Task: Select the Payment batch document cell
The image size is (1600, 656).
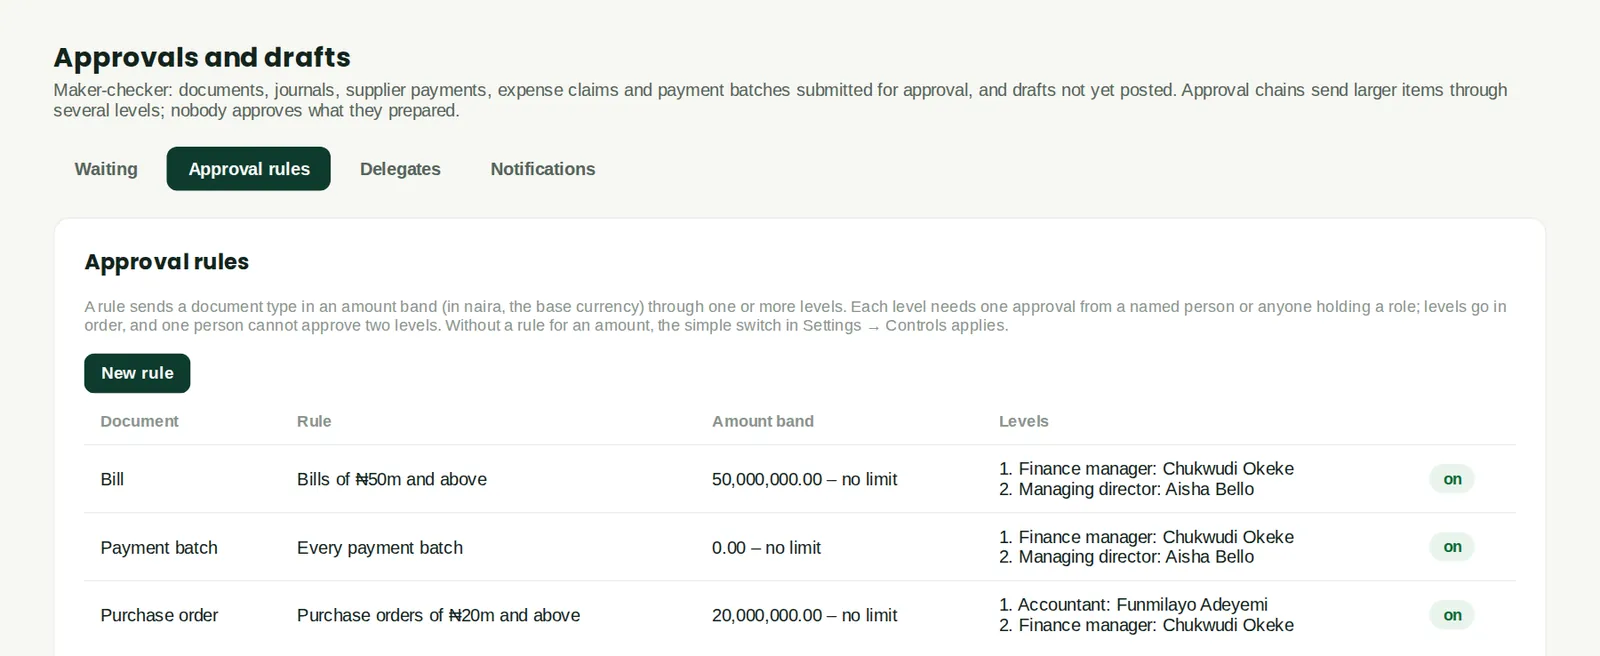Action: click(x=159, y=547)
